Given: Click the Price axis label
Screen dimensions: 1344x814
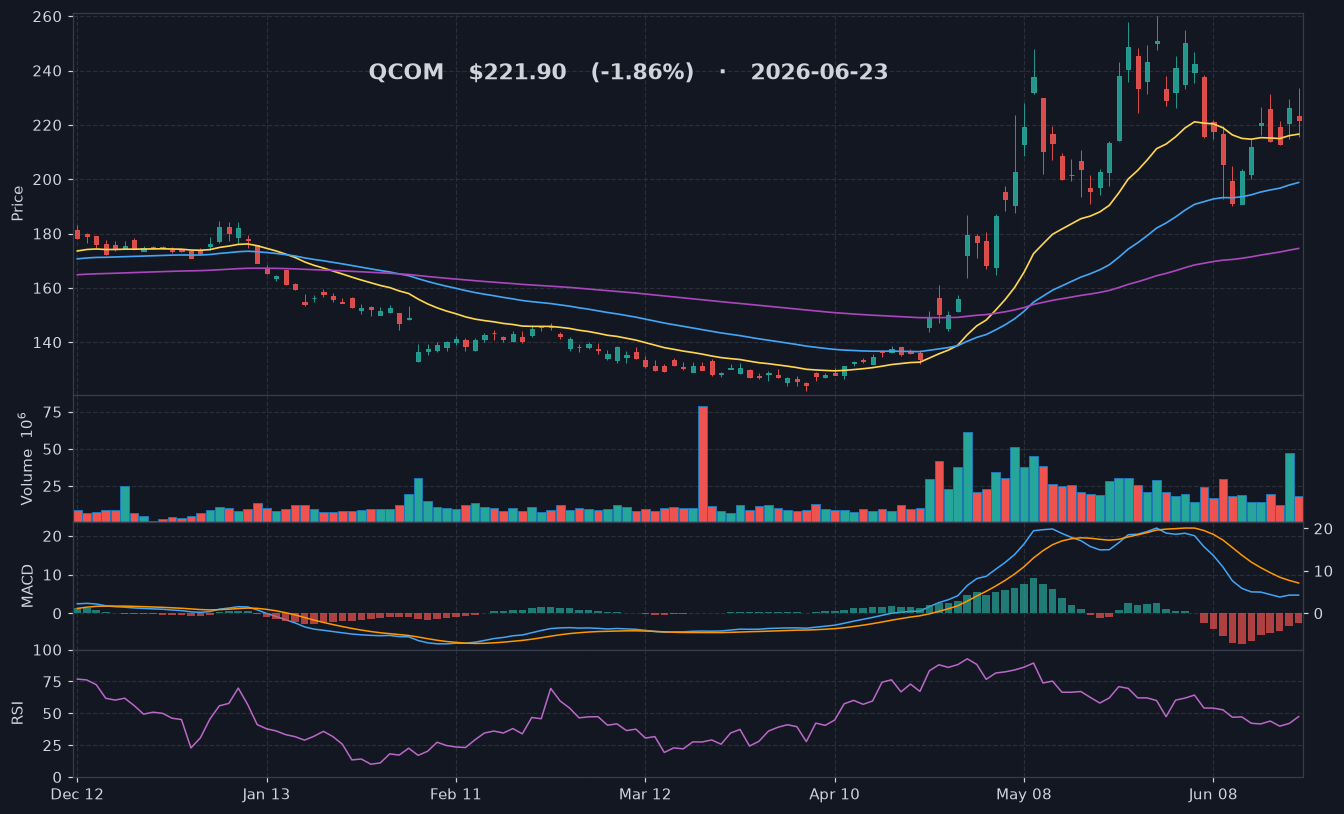Looking at the screenshot, I should (x=17, y=203).
